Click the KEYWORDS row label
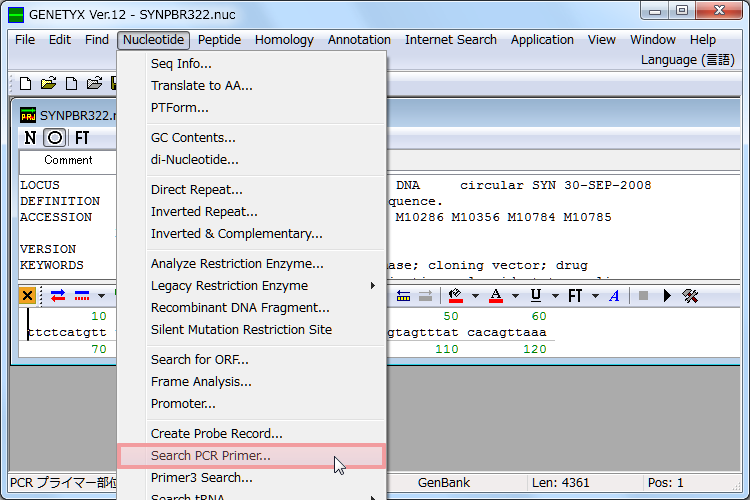 coord(52,265)
